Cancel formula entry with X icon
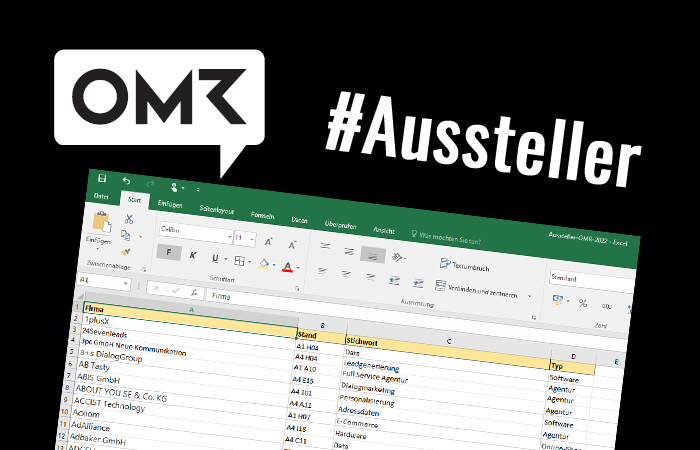The width and height of the screenshot is (700, 450). [156, 289]
